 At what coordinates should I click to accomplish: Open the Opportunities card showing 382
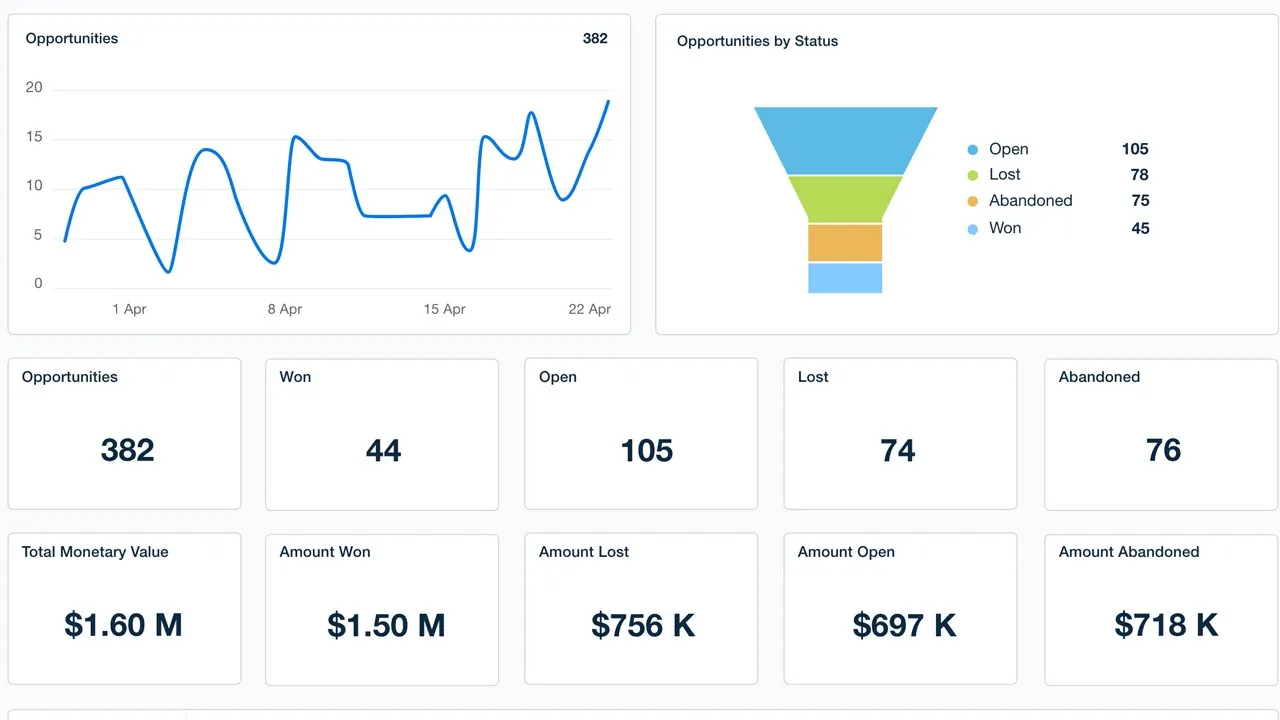124,434
